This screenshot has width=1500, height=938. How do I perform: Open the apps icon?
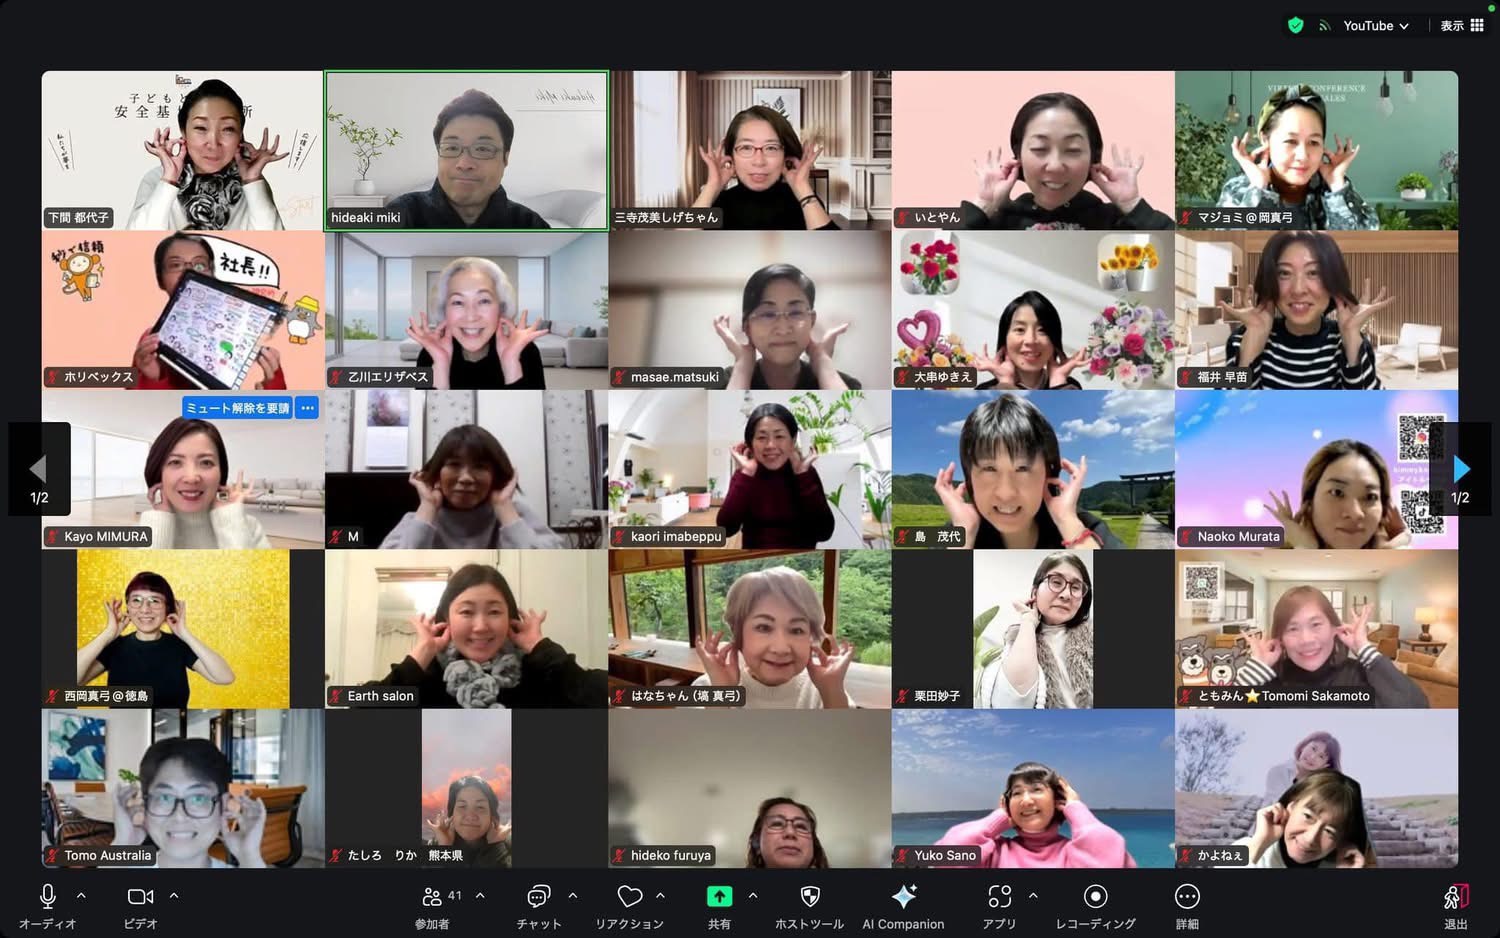tap(999, 896)
